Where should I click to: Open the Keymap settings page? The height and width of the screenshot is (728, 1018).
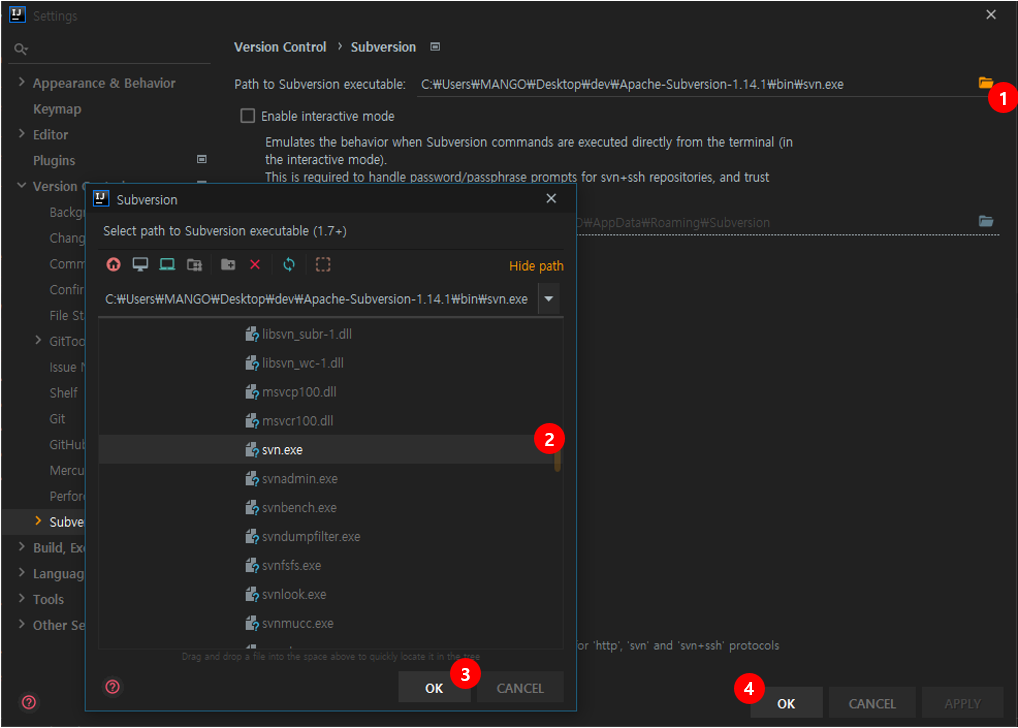point(57,109)
